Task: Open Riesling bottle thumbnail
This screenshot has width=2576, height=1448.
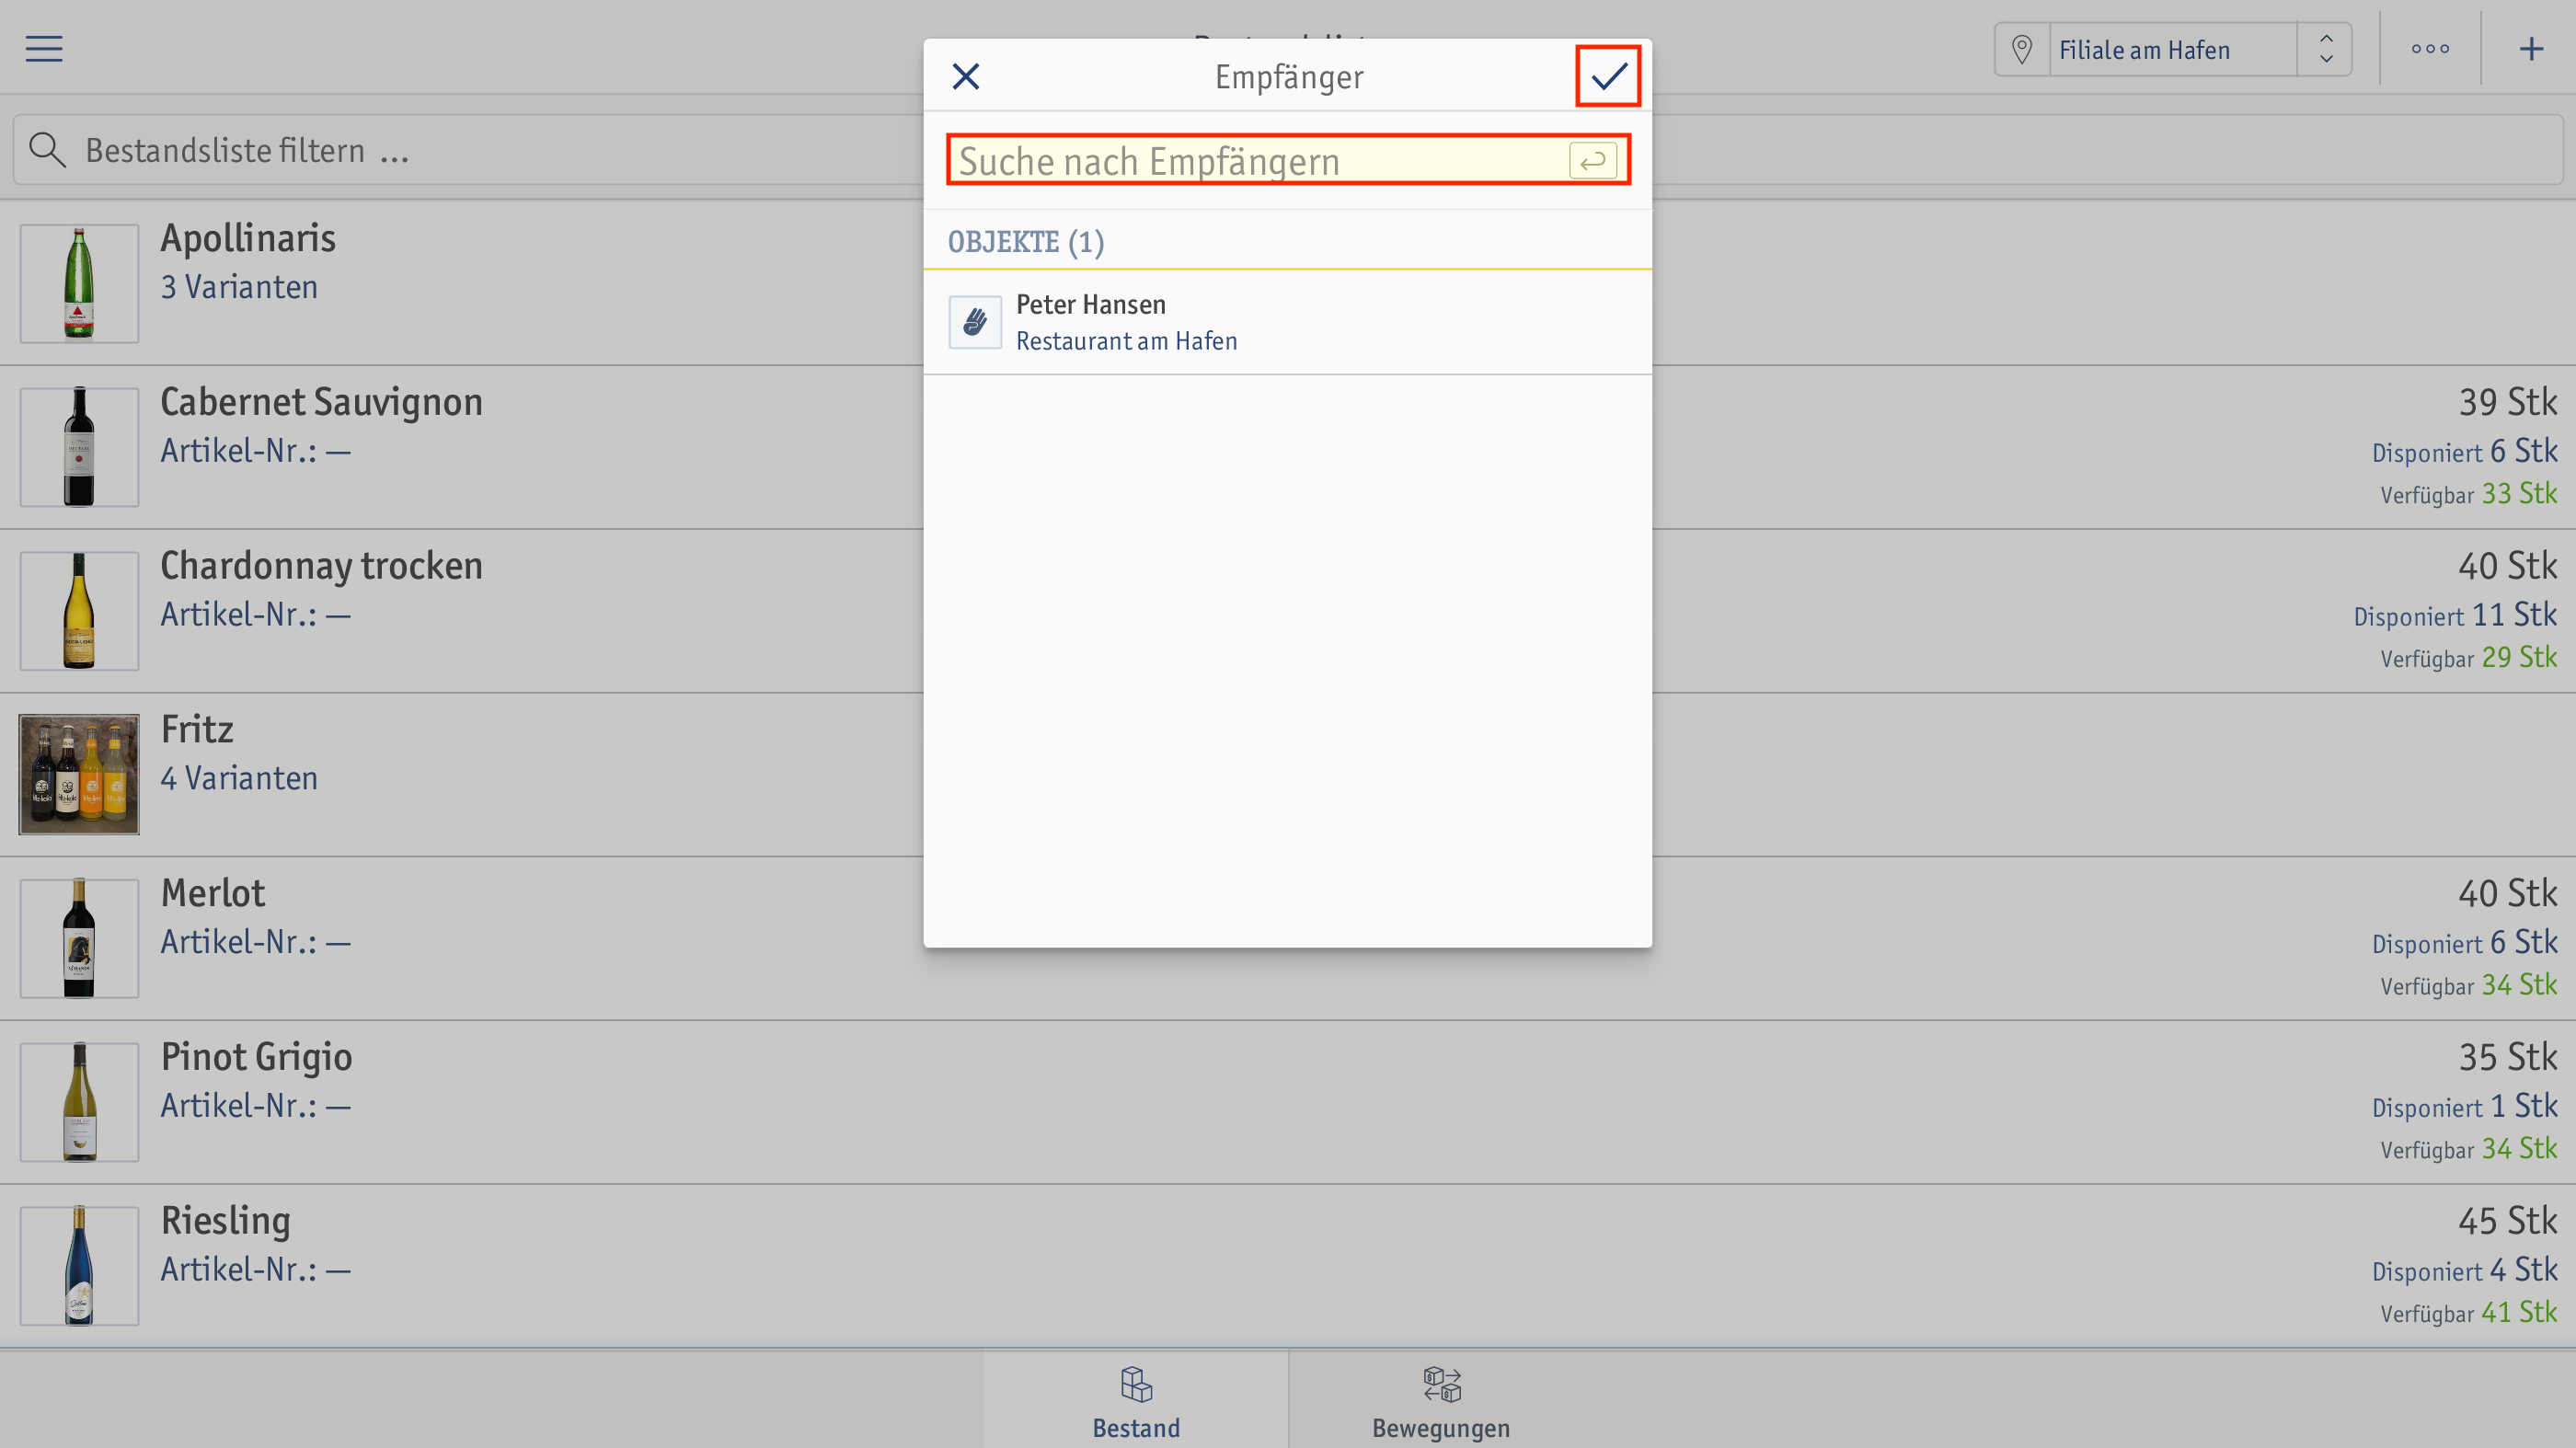Action: click(x=79, y=1266)
